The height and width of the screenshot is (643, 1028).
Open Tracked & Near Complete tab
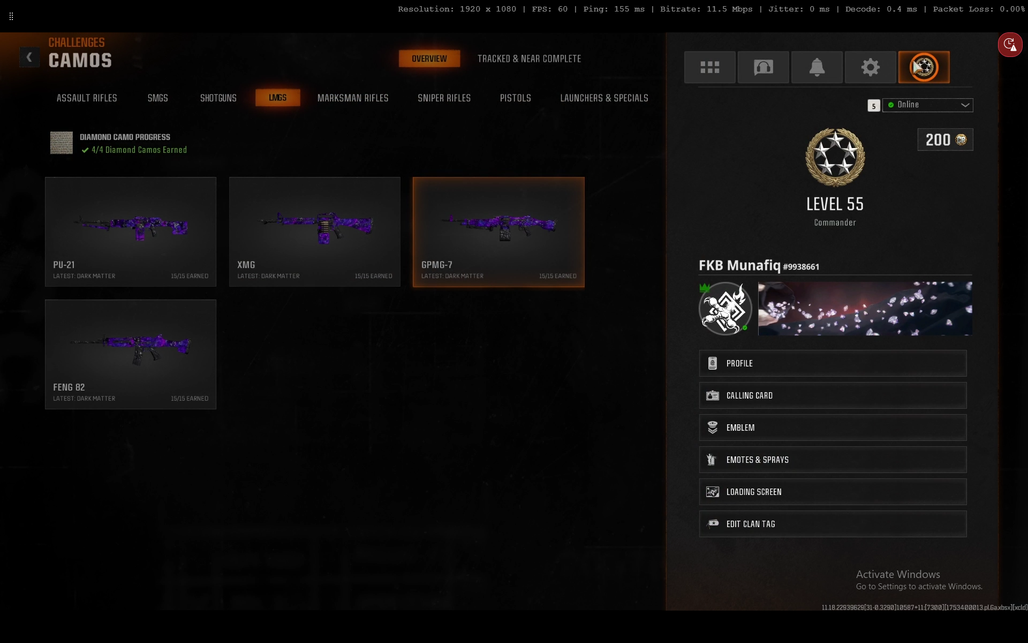(529, 58)
